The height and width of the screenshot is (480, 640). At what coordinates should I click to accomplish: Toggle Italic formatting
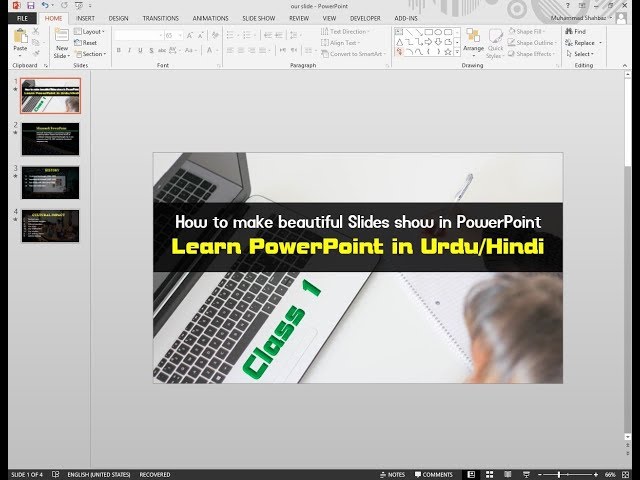129,50
